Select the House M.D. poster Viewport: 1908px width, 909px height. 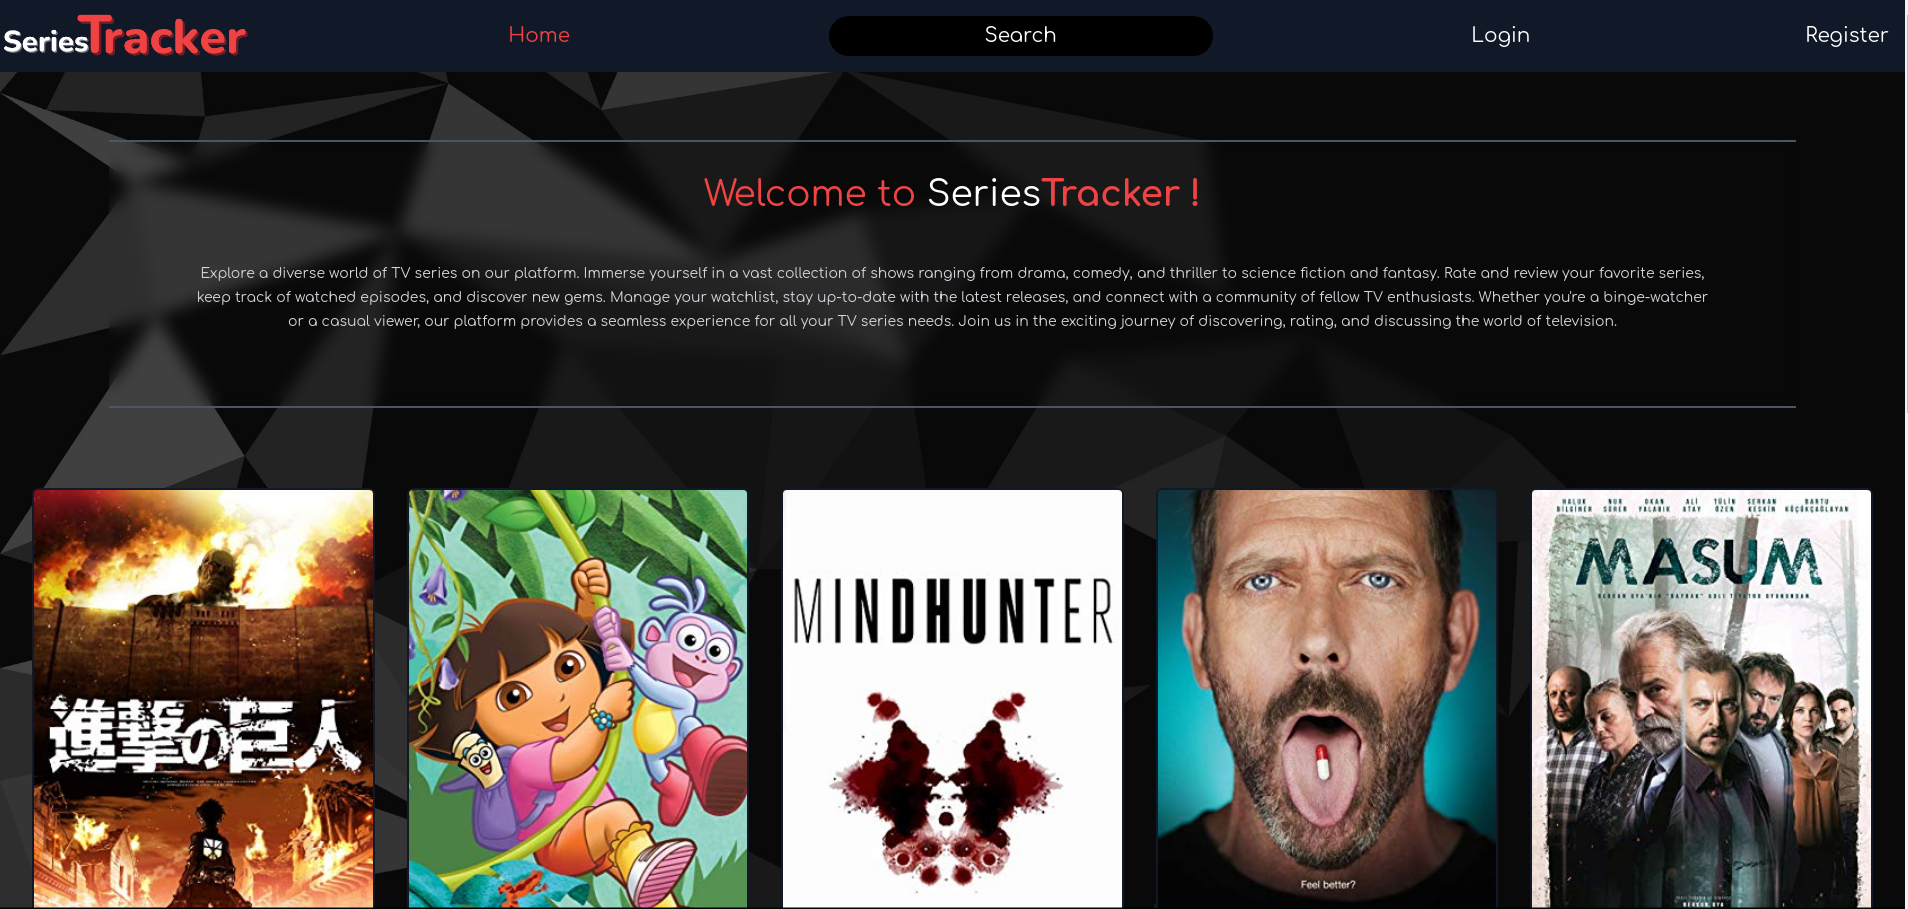[x=1326, y=699]
